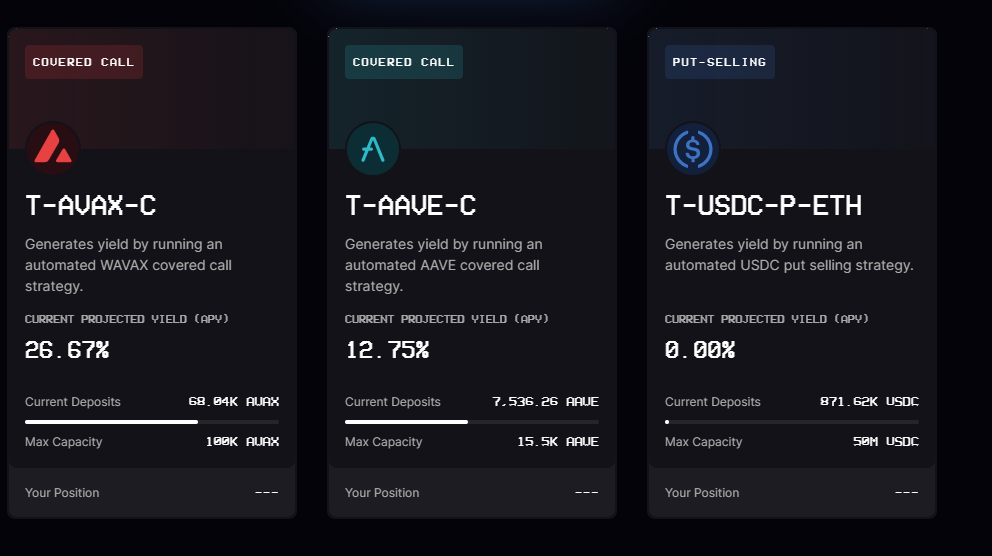Select the 12.75% projected yield value
The image size is (992, 556).
point(387,350)
